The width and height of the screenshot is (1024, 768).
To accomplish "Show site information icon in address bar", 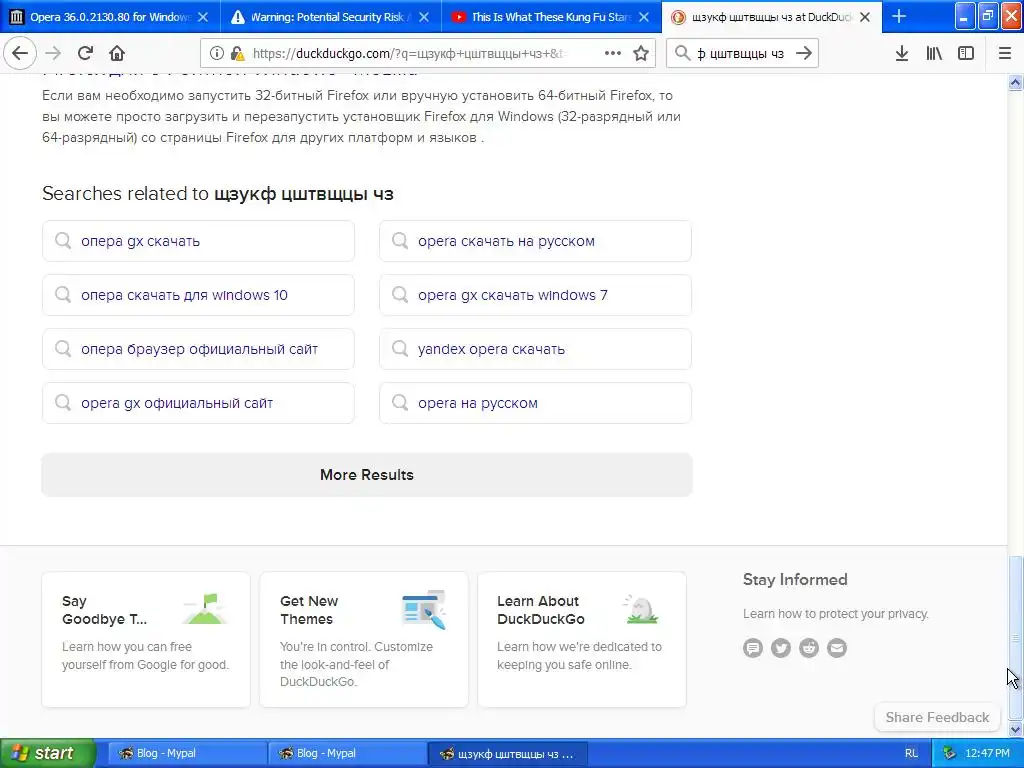I will coord(217,54).
